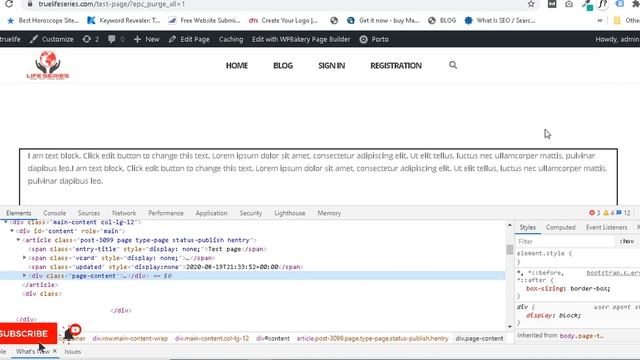The image size is (640, 360).
Task: Click Edit with WPBakery Page Builder
Action: pos(301,39)
